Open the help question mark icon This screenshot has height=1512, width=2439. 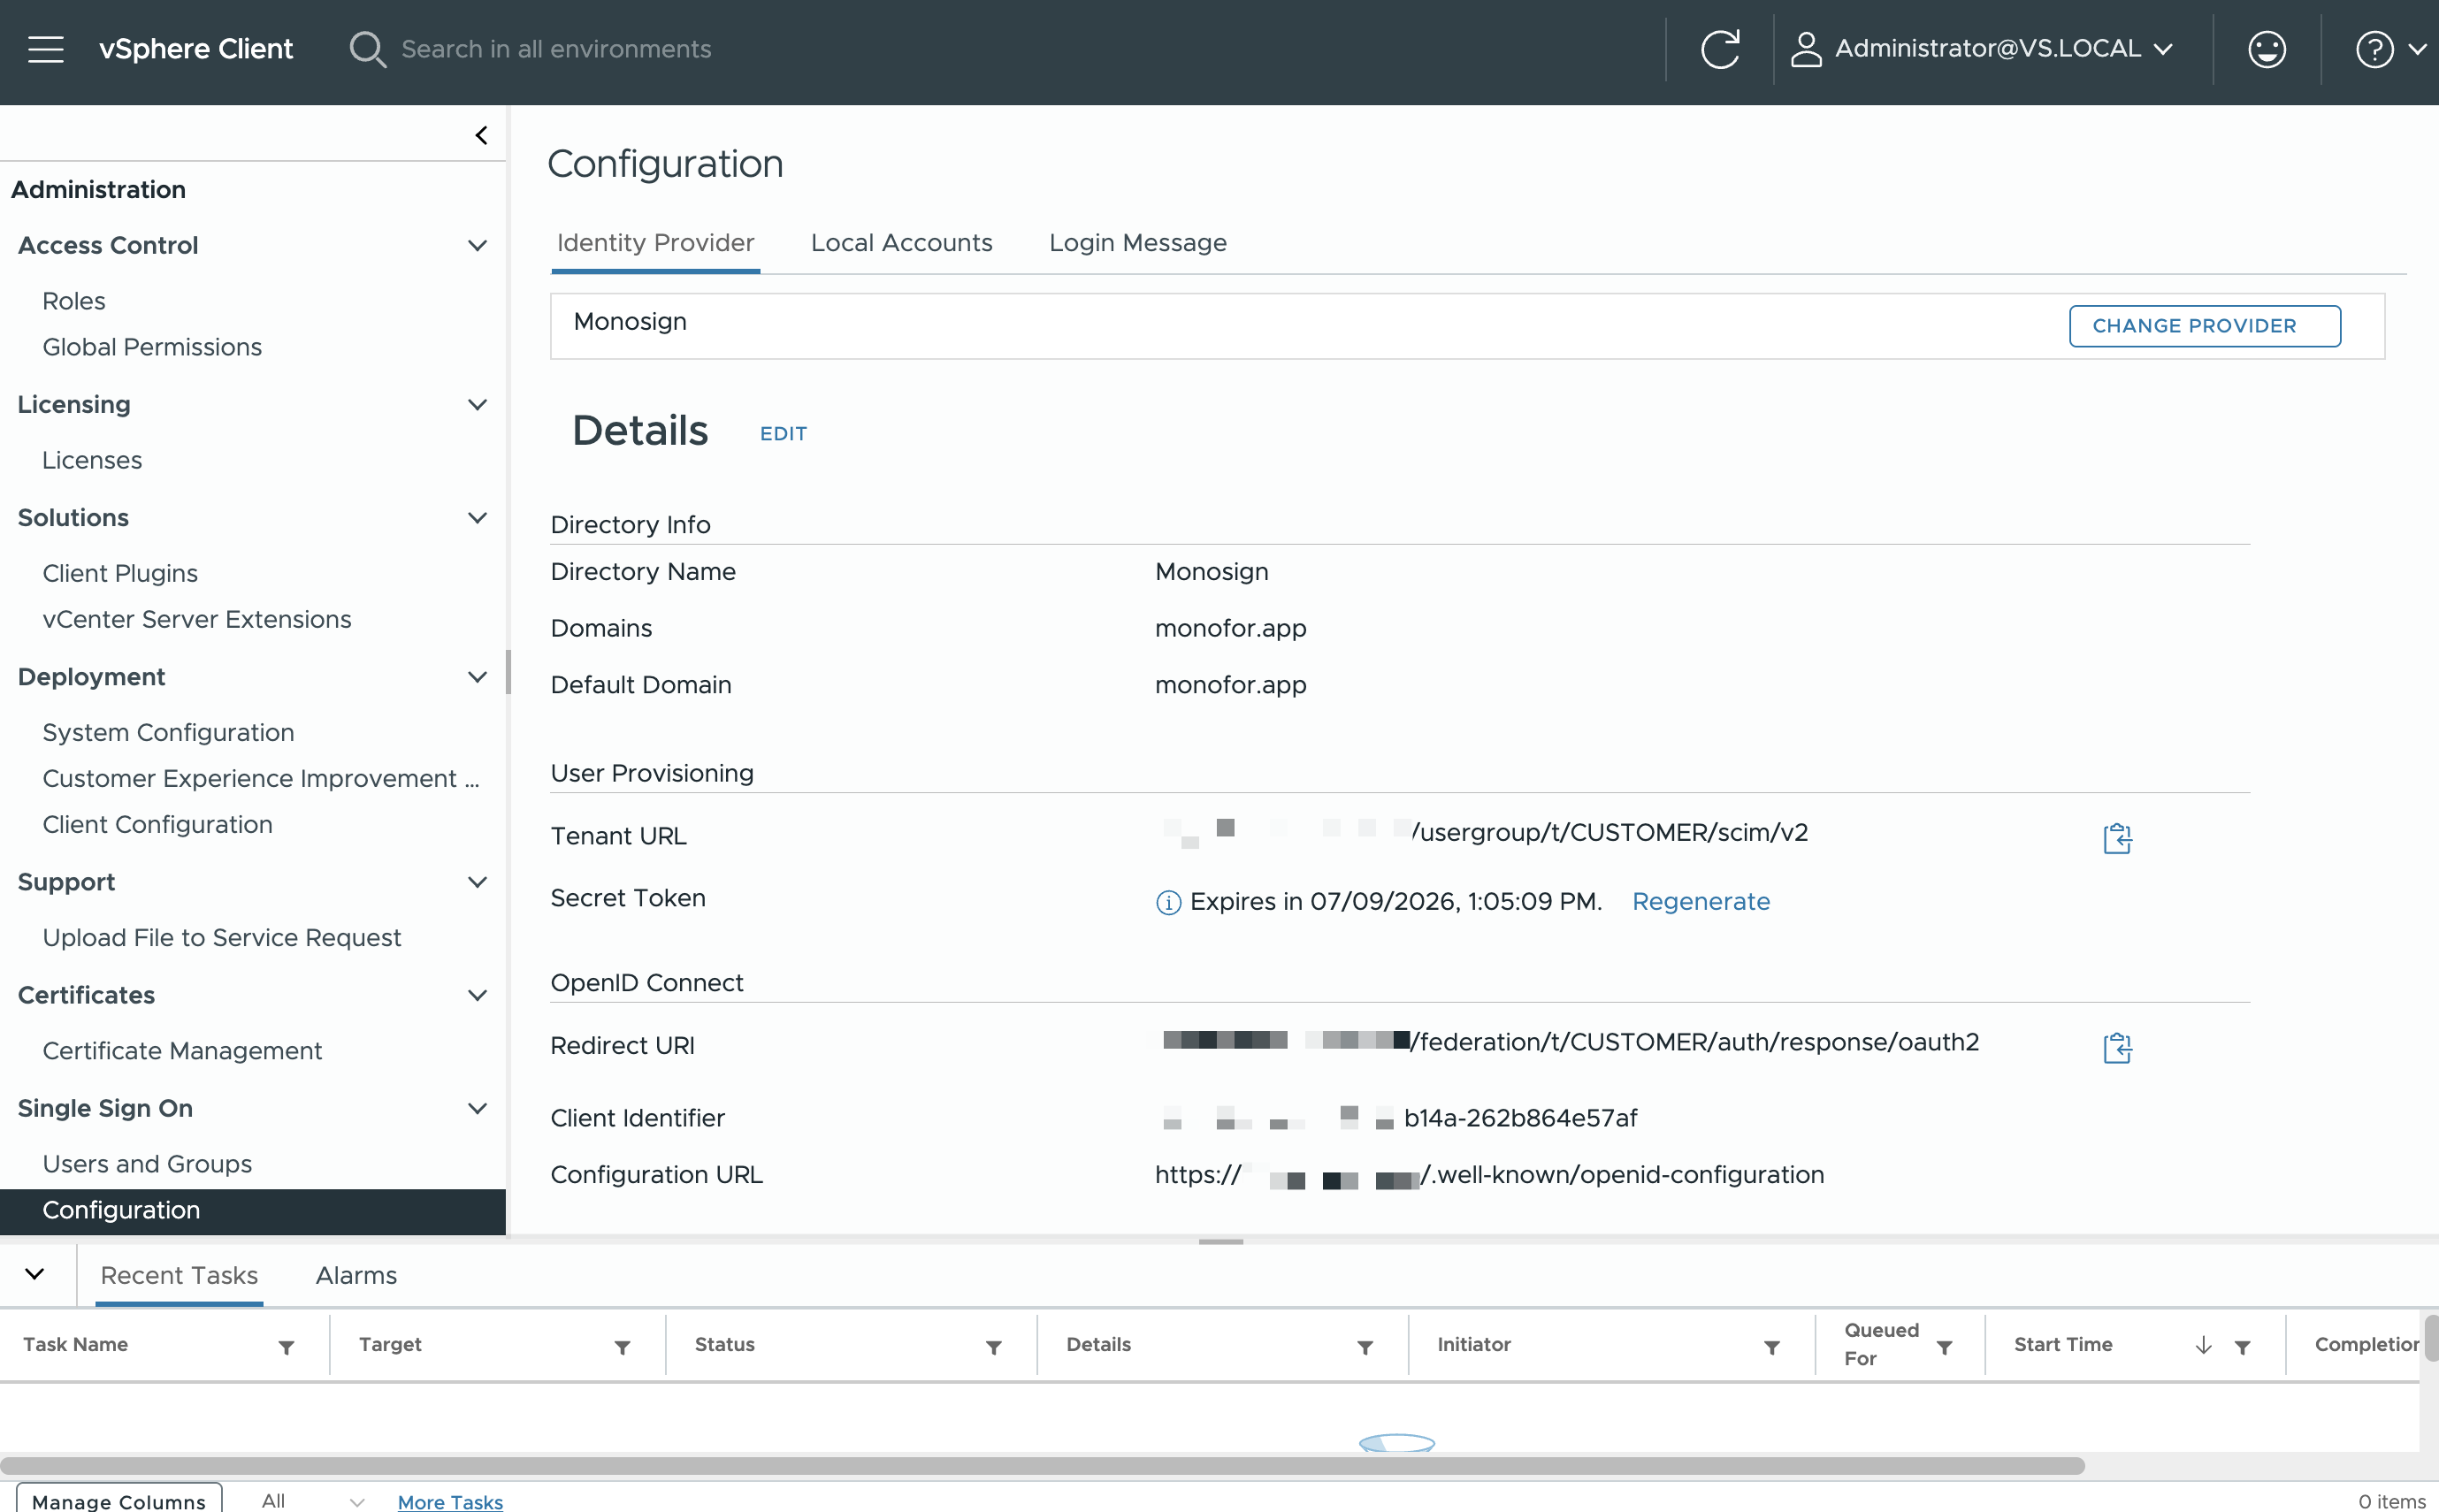[x=2374, y=49]
